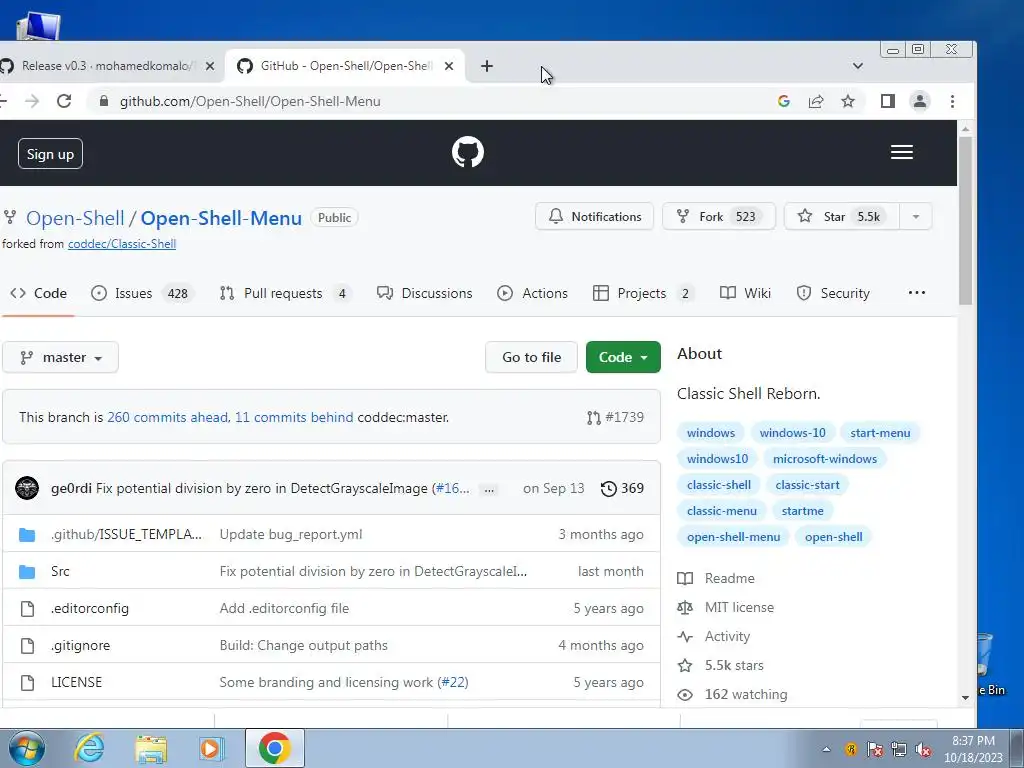The height and width of the screenshot is (768, 1024).
Task: Open the hamburger navigation menu
Action: [x=901, y=152]
